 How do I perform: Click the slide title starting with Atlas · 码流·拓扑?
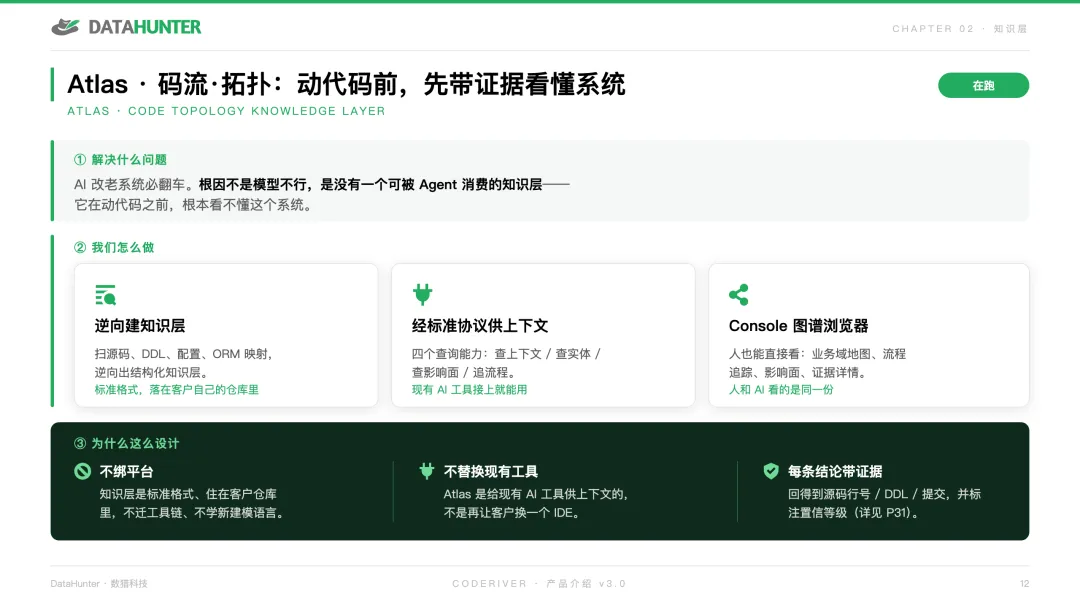tap(346, 84)
